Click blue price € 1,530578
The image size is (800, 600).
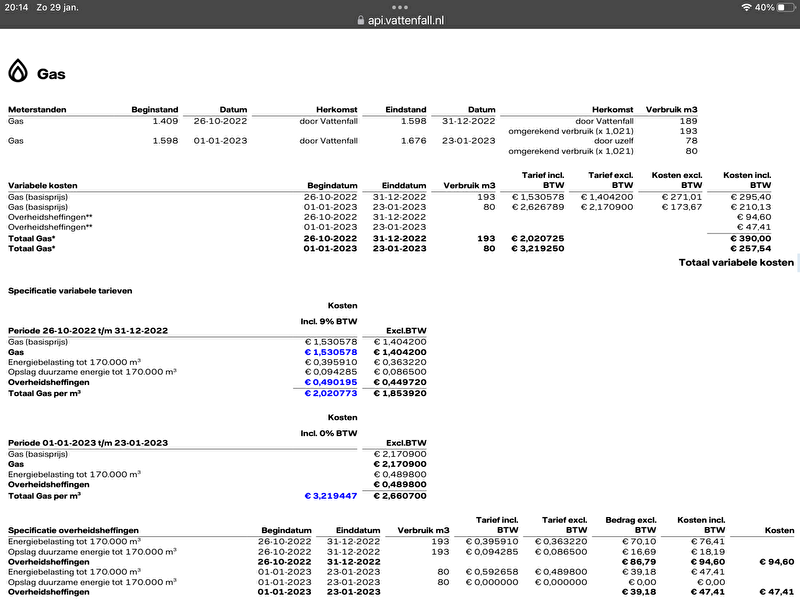[331, 352]
